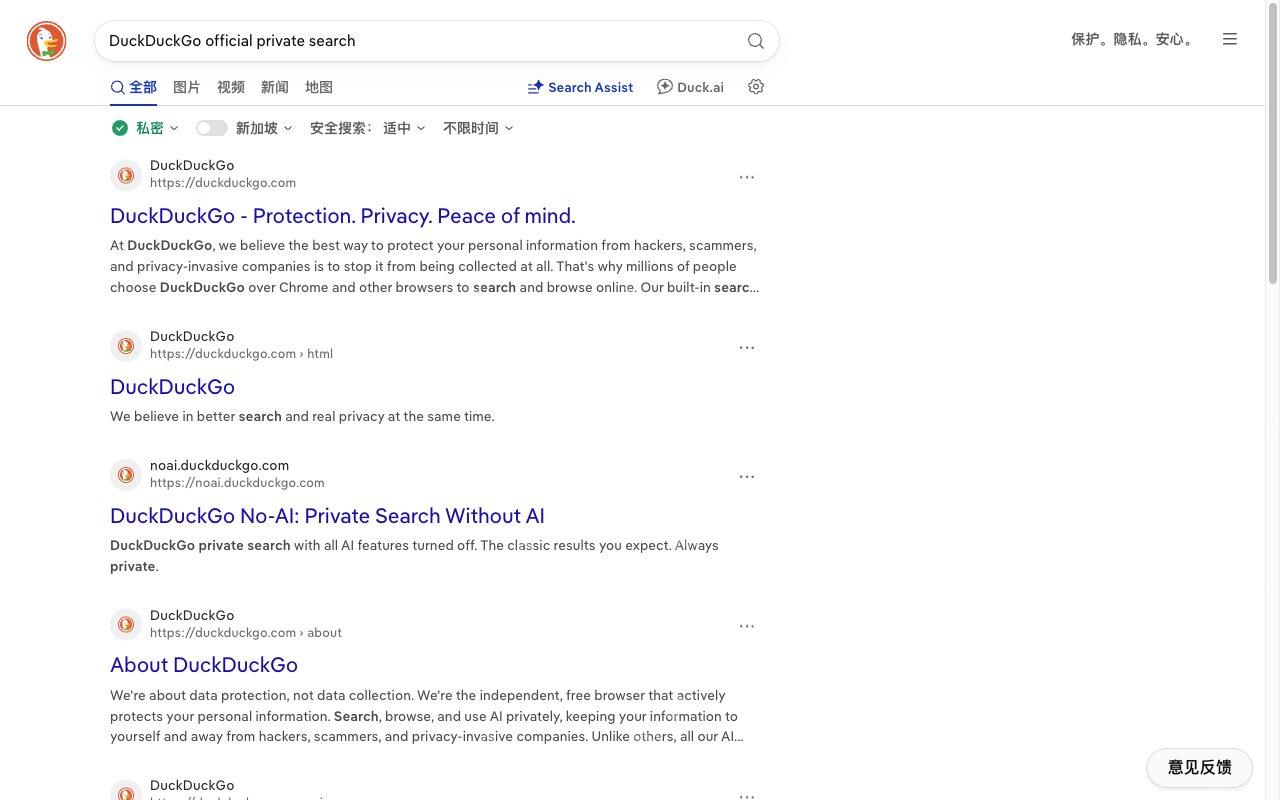The height and width of the screenshot is (800, 1280).
Task: Expand the 不限时间 time filter
Action: coord(478,128)
